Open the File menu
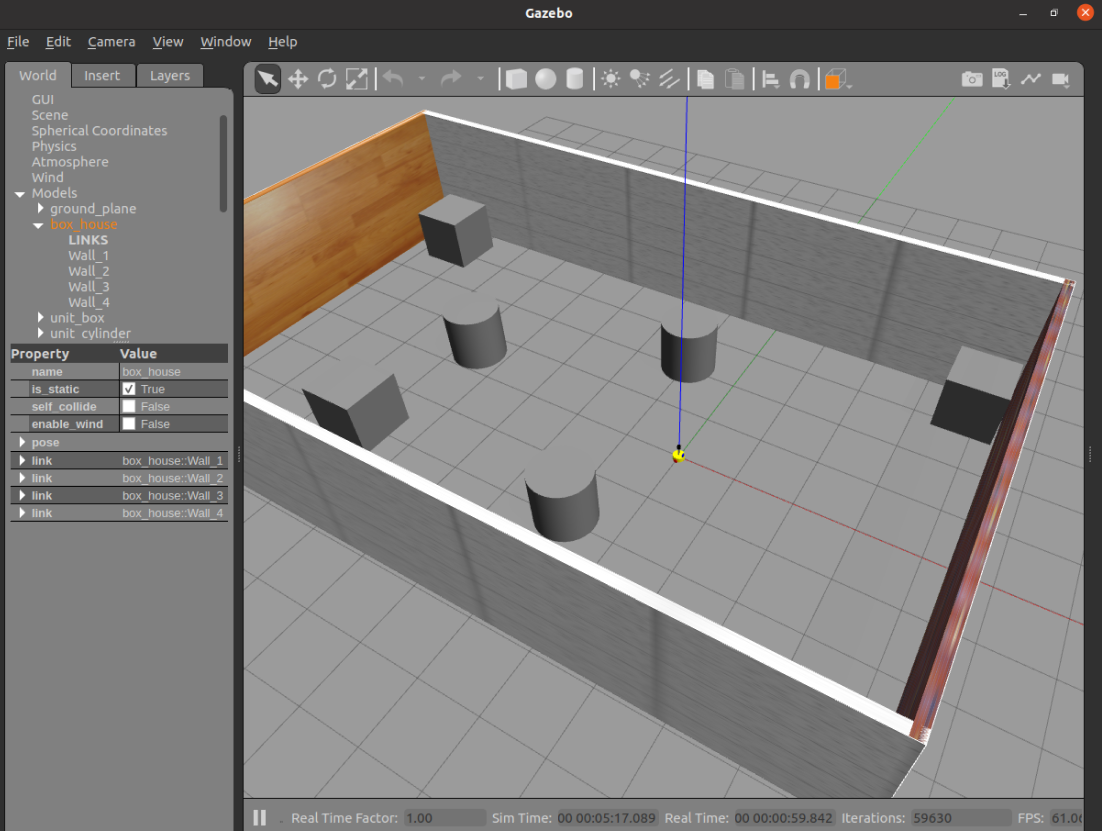 (18, 41)
